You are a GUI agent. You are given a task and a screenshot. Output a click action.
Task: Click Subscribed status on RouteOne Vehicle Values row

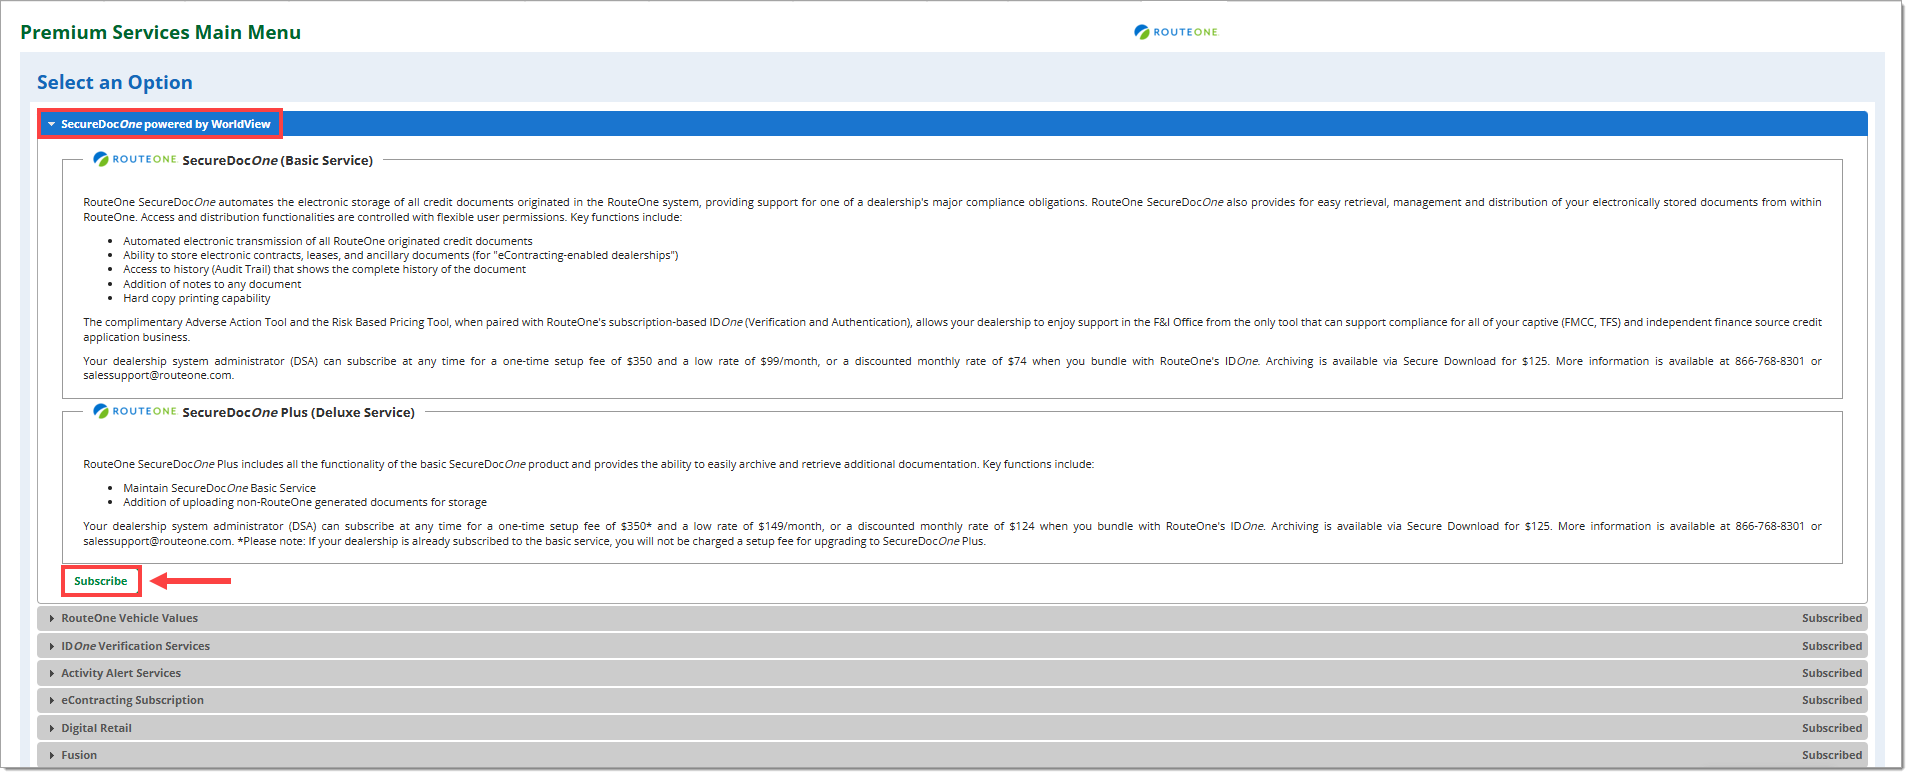point(1832,618)
